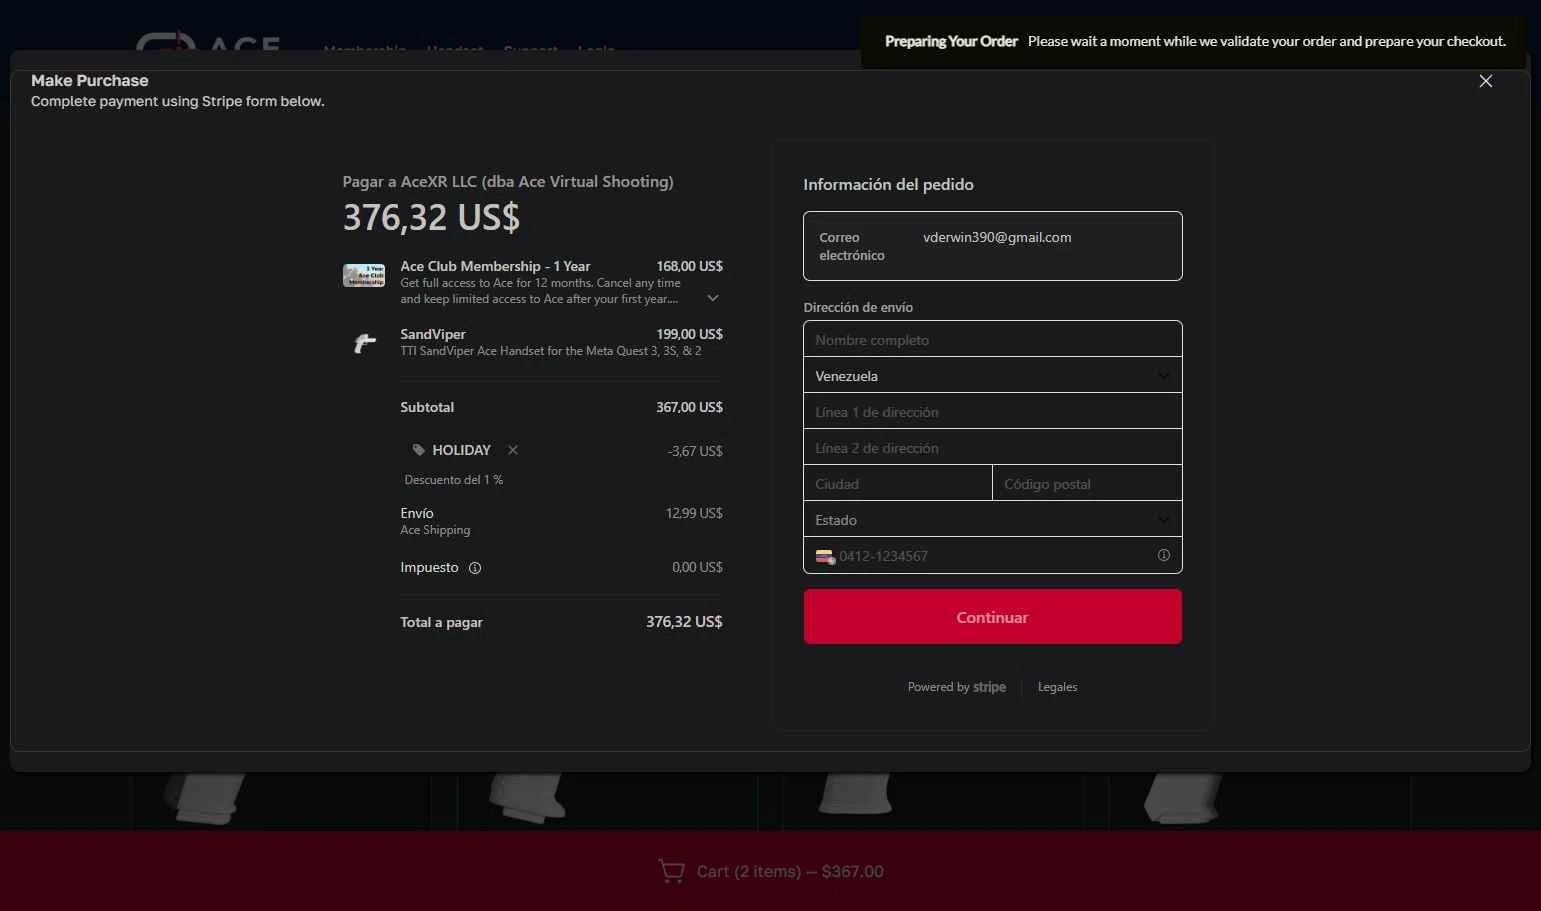Focus the phone number field 0412-1234567
The height and width of the screenshot is (911, 1541).
[993, 555]
